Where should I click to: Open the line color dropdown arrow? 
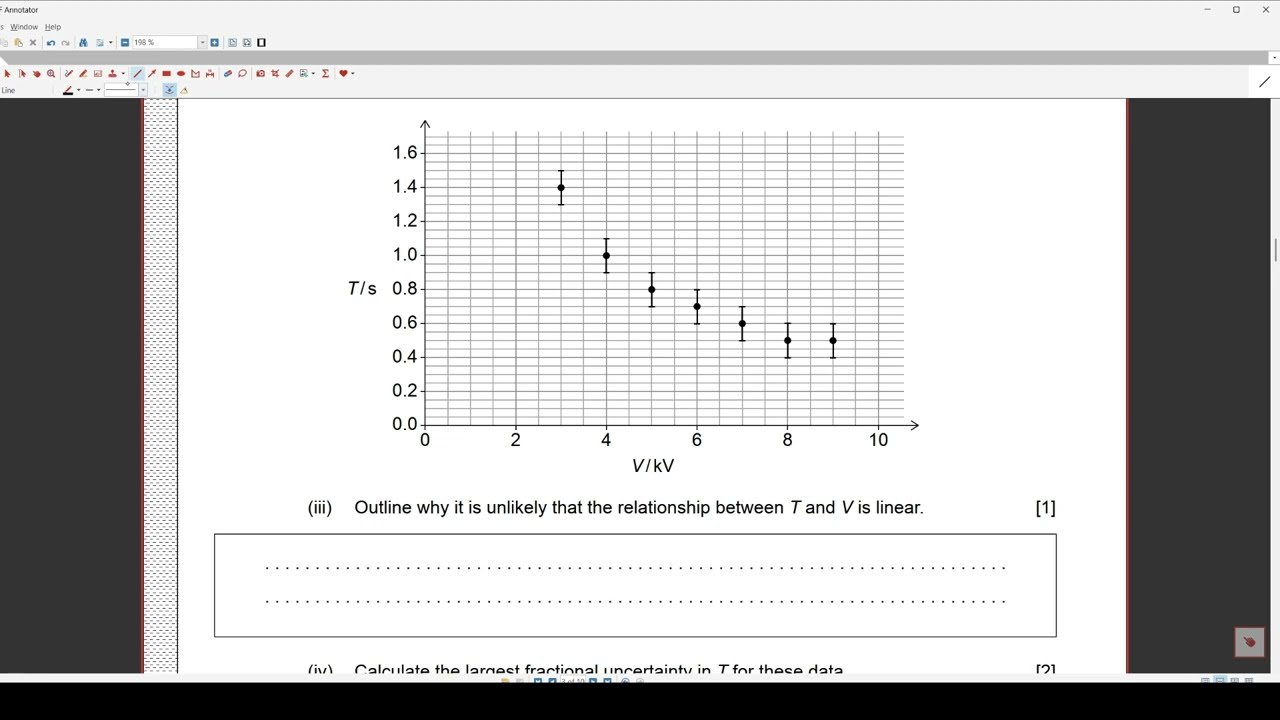click(79, 90)
